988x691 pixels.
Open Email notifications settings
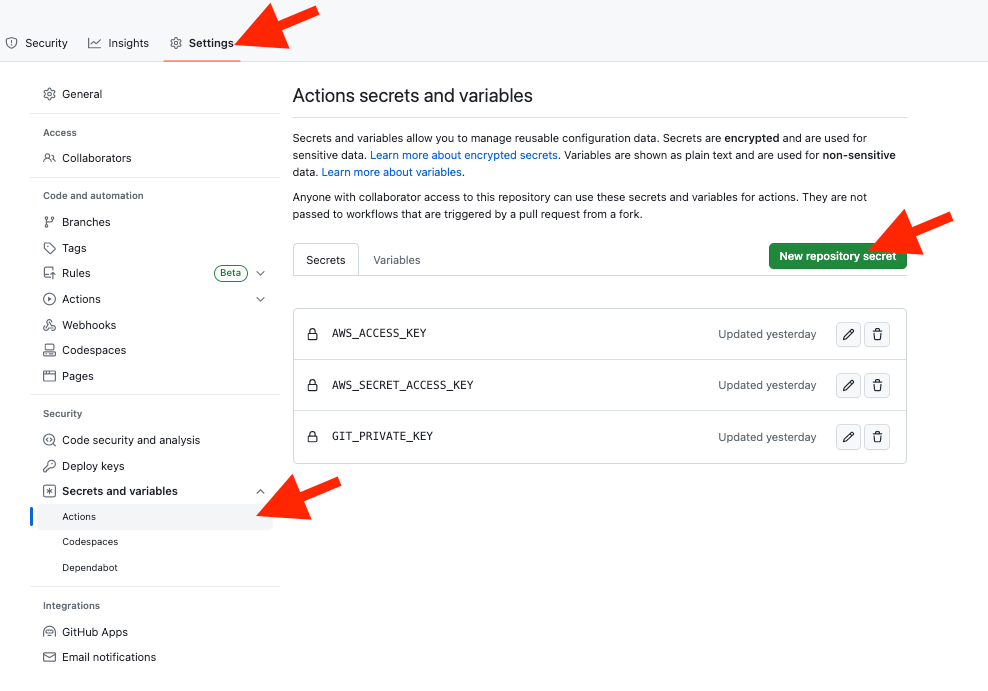point(109,657)
